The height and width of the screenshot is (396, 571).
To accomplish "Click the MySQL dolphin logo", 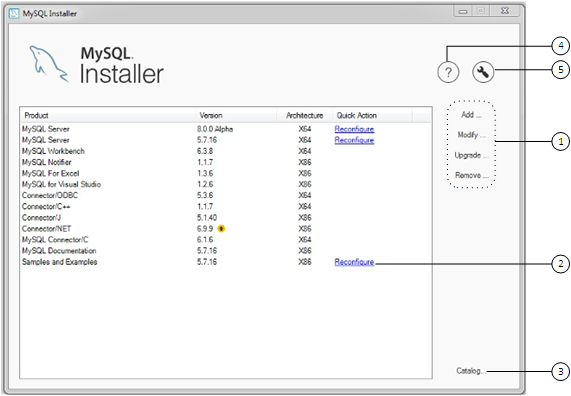I will [x=48, y=64].
